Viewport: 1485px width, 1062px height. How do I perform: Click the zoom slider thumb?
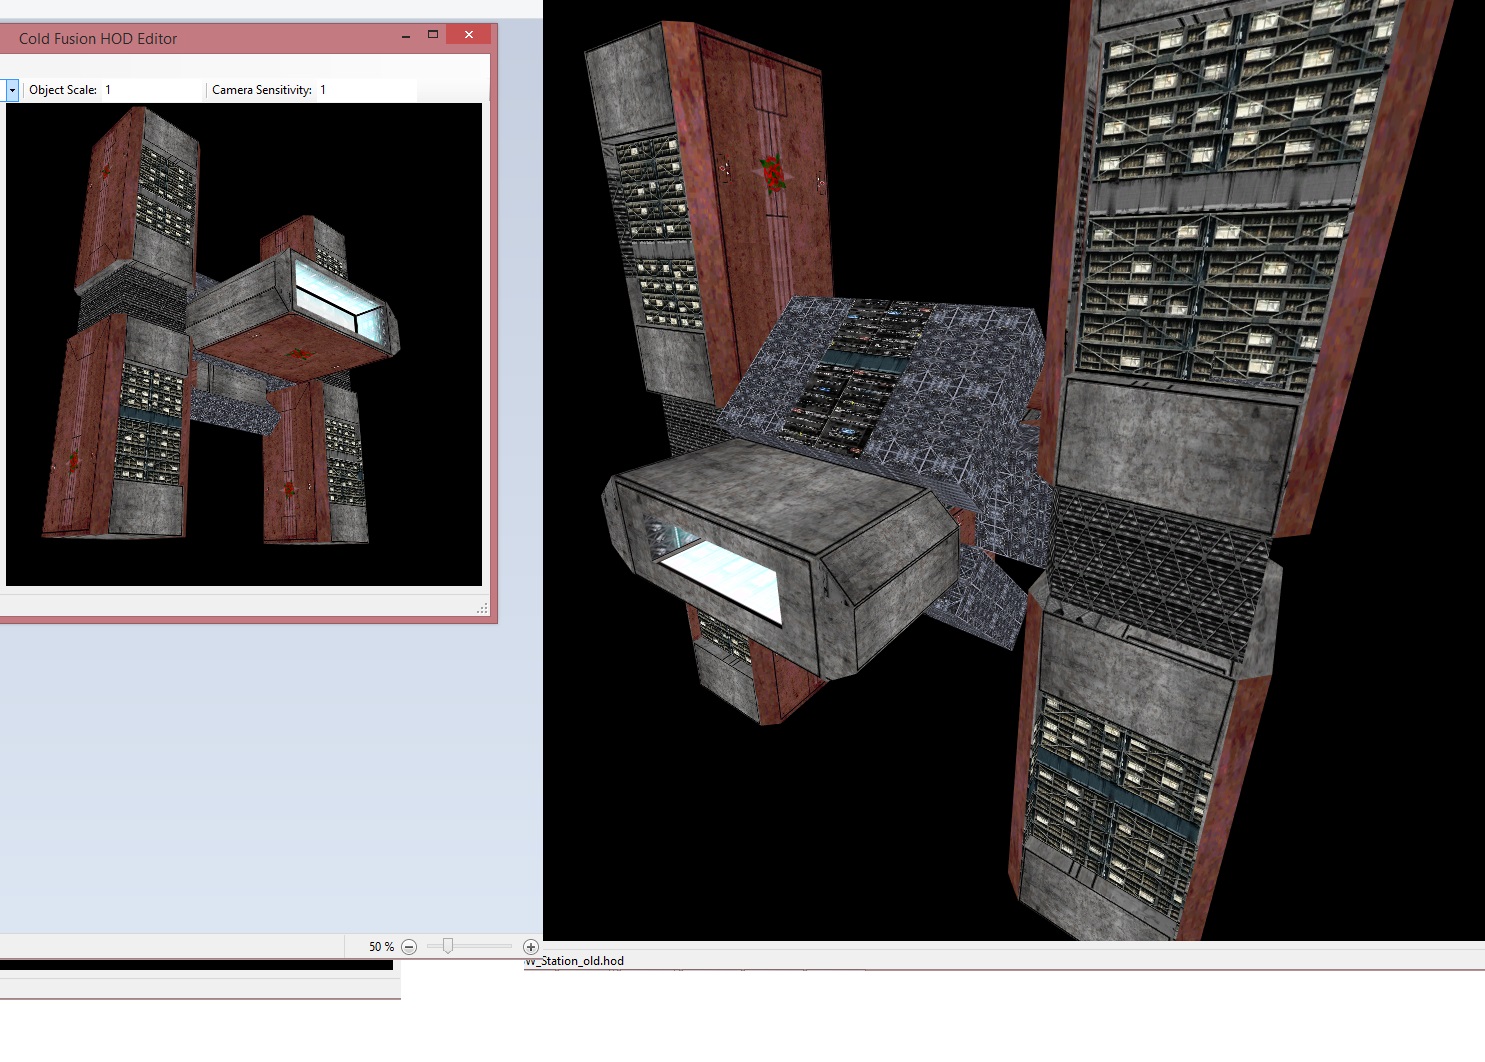click(x=448, y=946)
